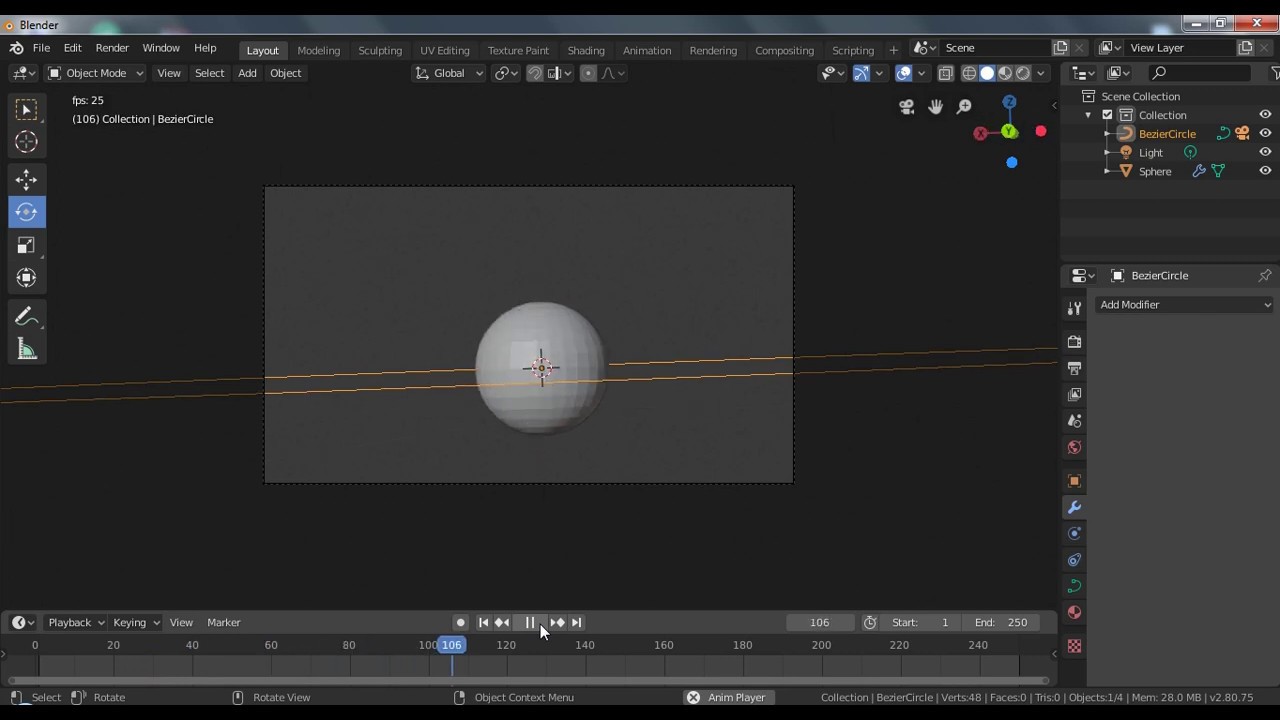Screen dimensions: 1280x720
Task: Open the Texture properties checker tab
Action: tap(1074, 646)
